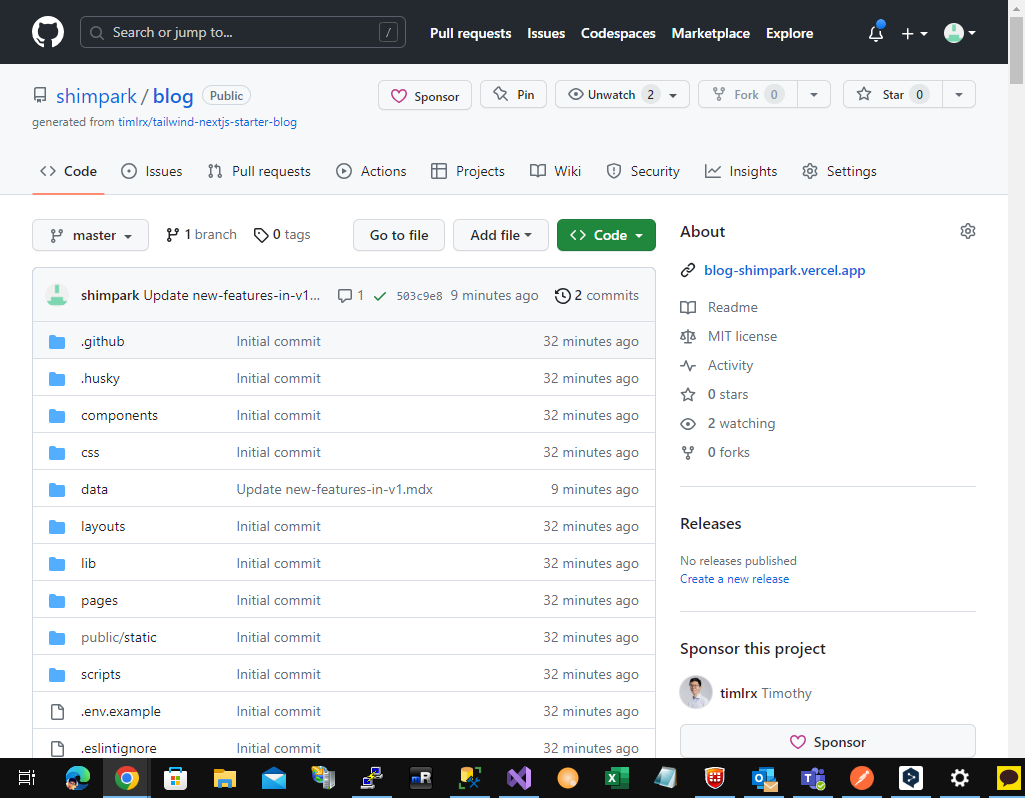The width and height of the screenshot is (1025, 798).
Task: Click Create a new release
Action: 734,579
